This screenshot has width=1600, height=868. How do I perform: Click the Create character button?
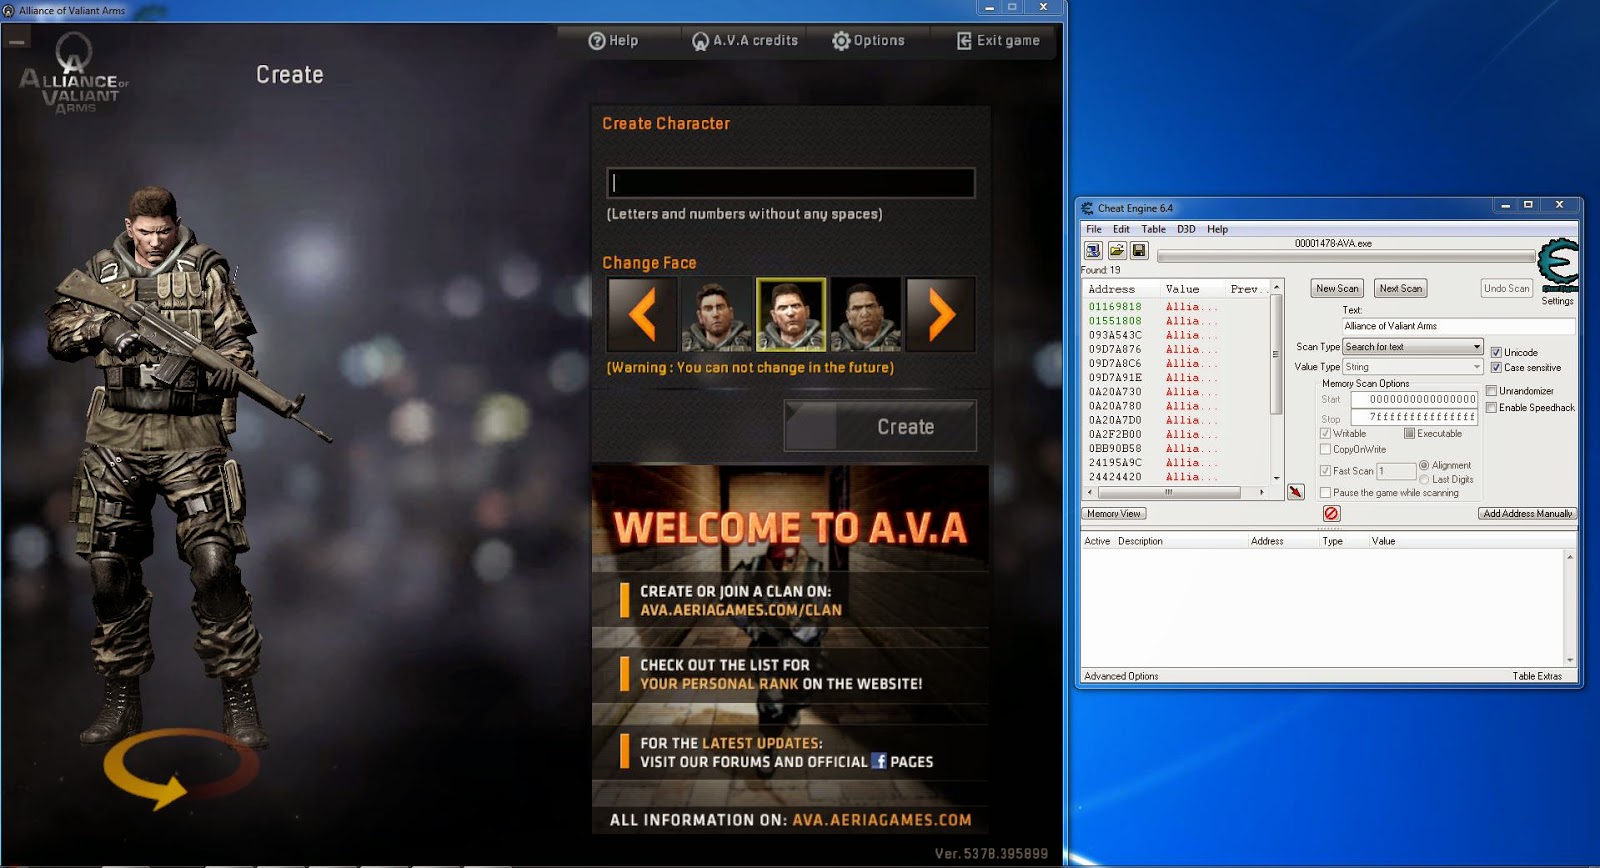[880, 426]
